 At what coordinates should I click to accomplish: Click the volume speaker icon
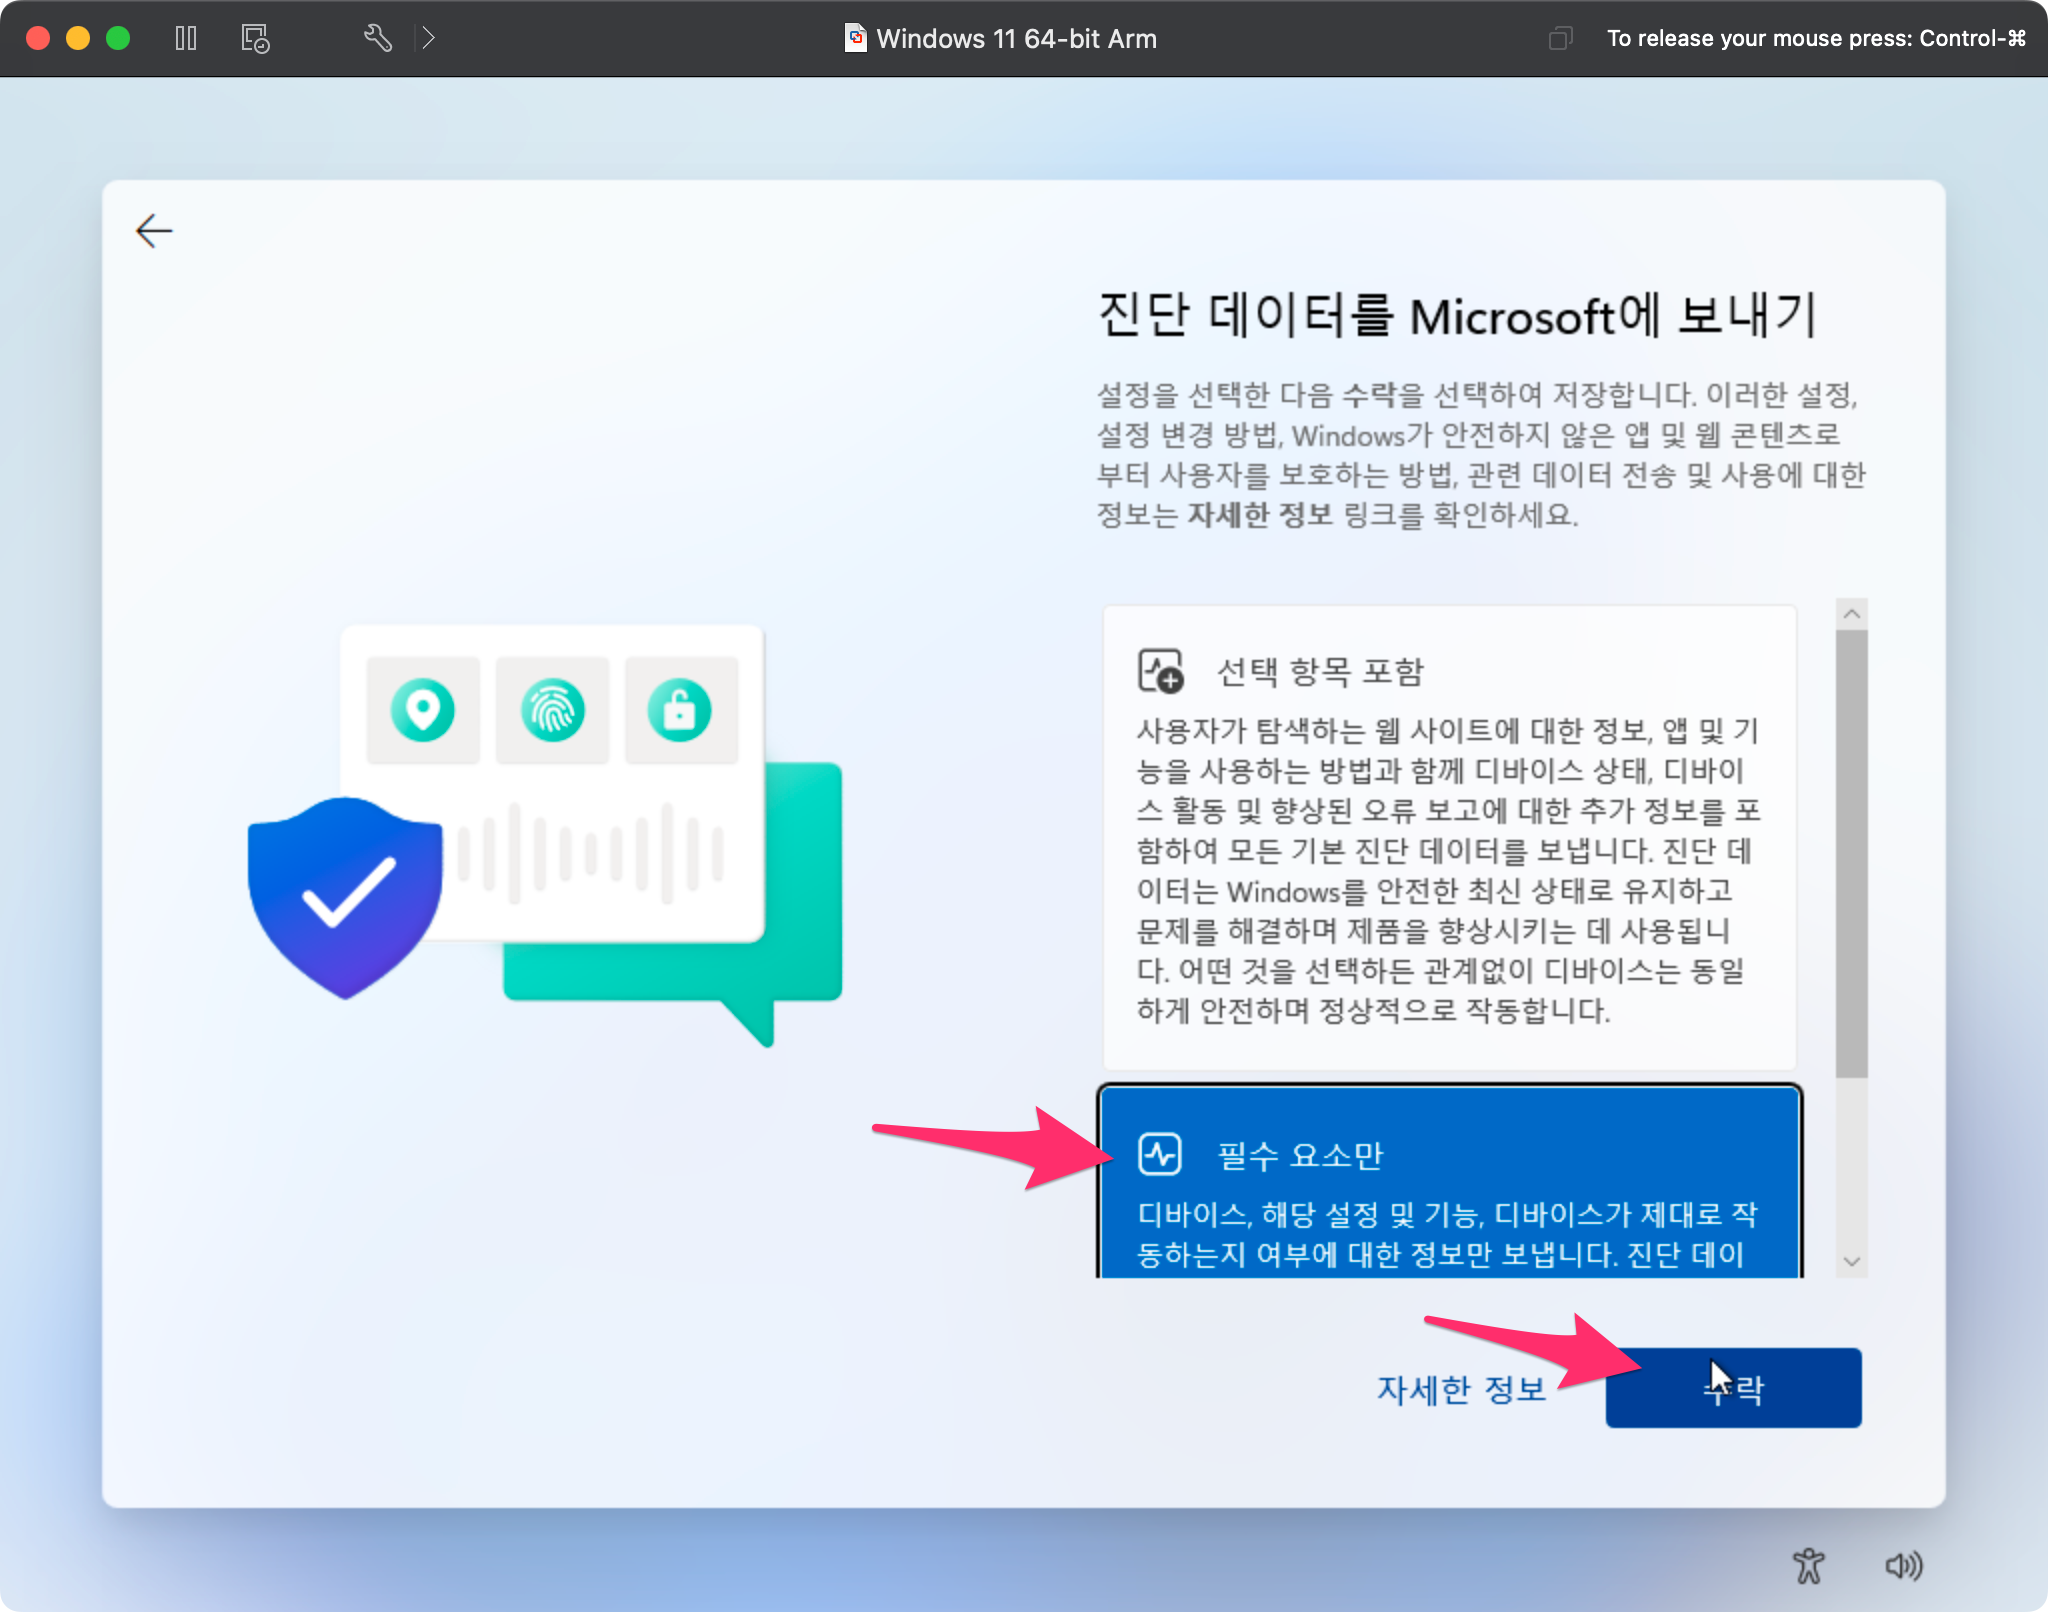(x=1903, y=1565)
